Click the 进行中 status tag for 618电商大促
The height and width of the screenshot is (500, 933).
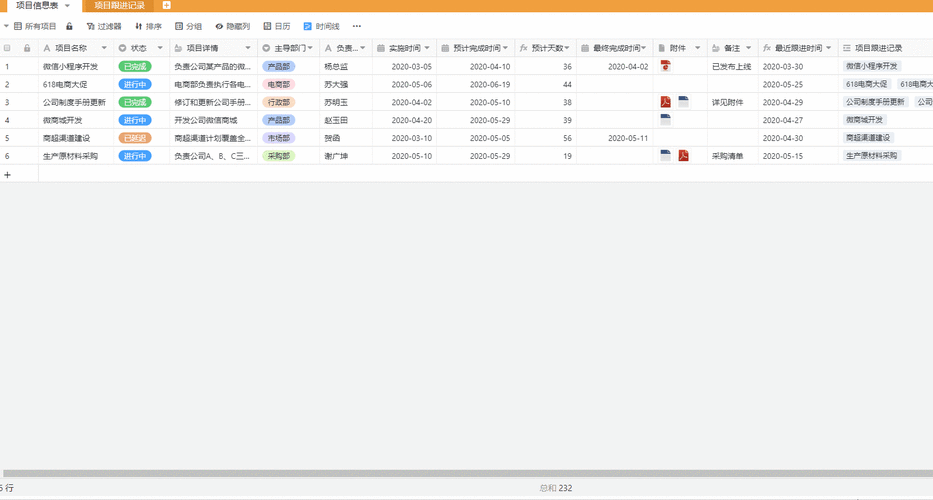pyautogui.click(x=135, y=85)
